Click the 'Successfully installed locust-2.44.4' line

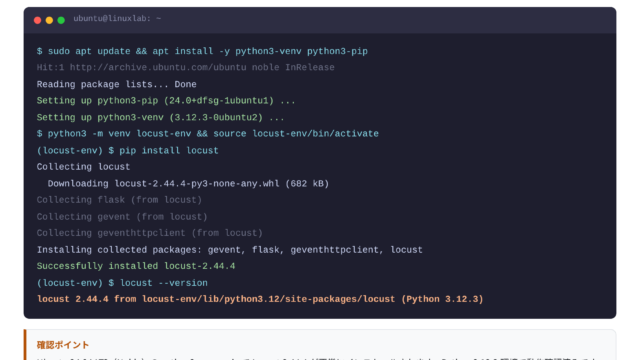[x=136, y=266]
